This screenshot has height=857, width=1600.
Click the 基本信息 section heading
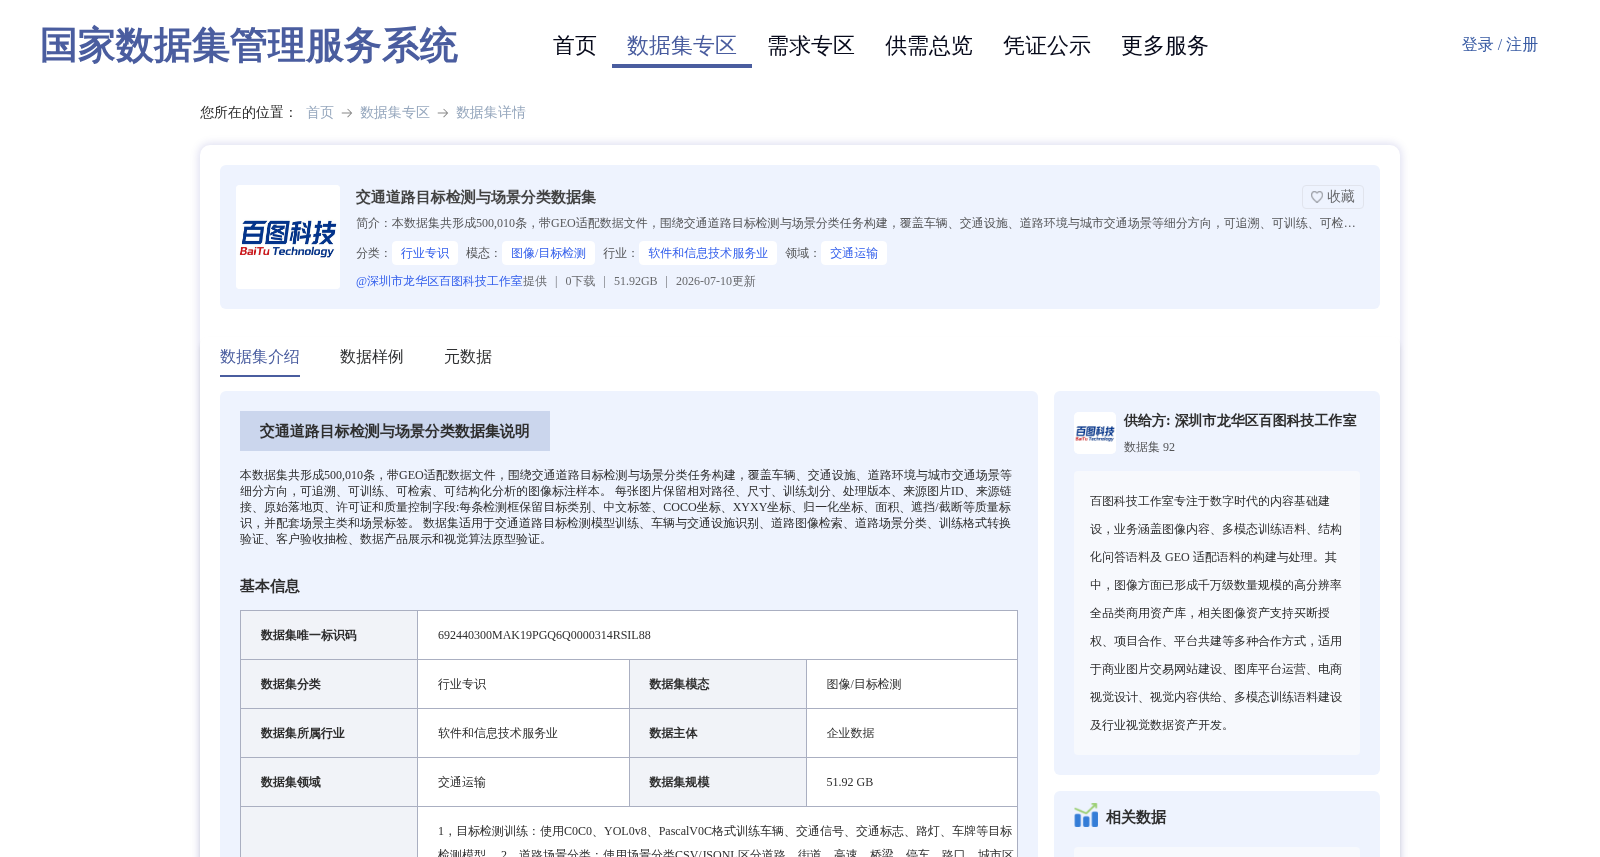coord(270,586)
